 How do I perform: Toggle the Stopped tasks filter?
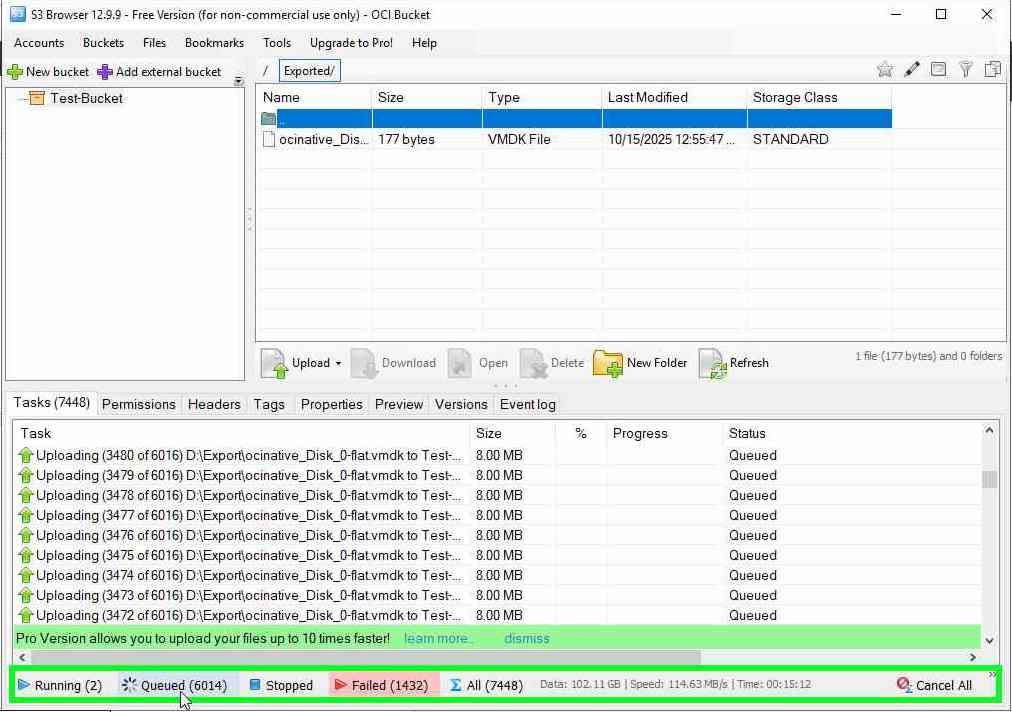(x=281, y=685)
